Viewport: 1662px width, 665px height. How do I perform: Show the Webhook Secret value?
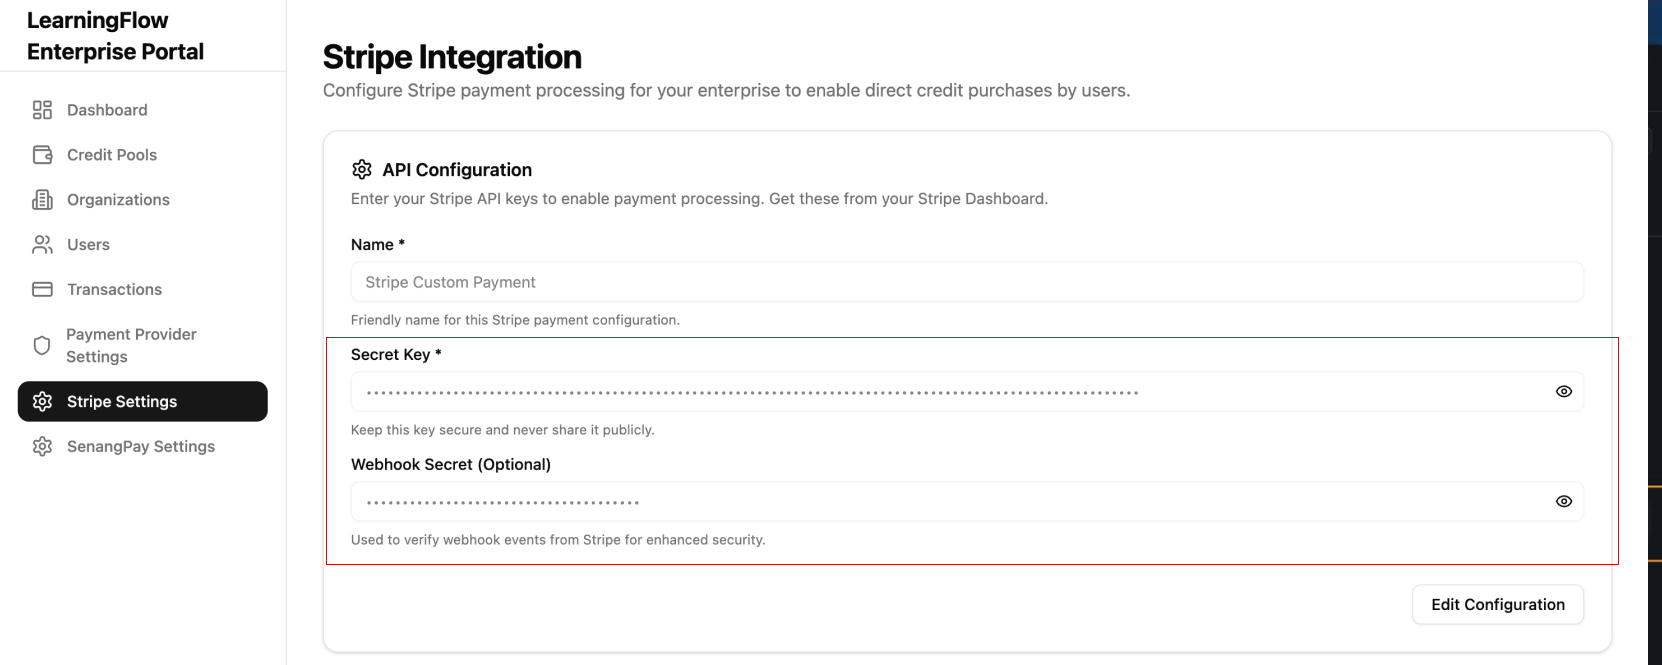1563,501
